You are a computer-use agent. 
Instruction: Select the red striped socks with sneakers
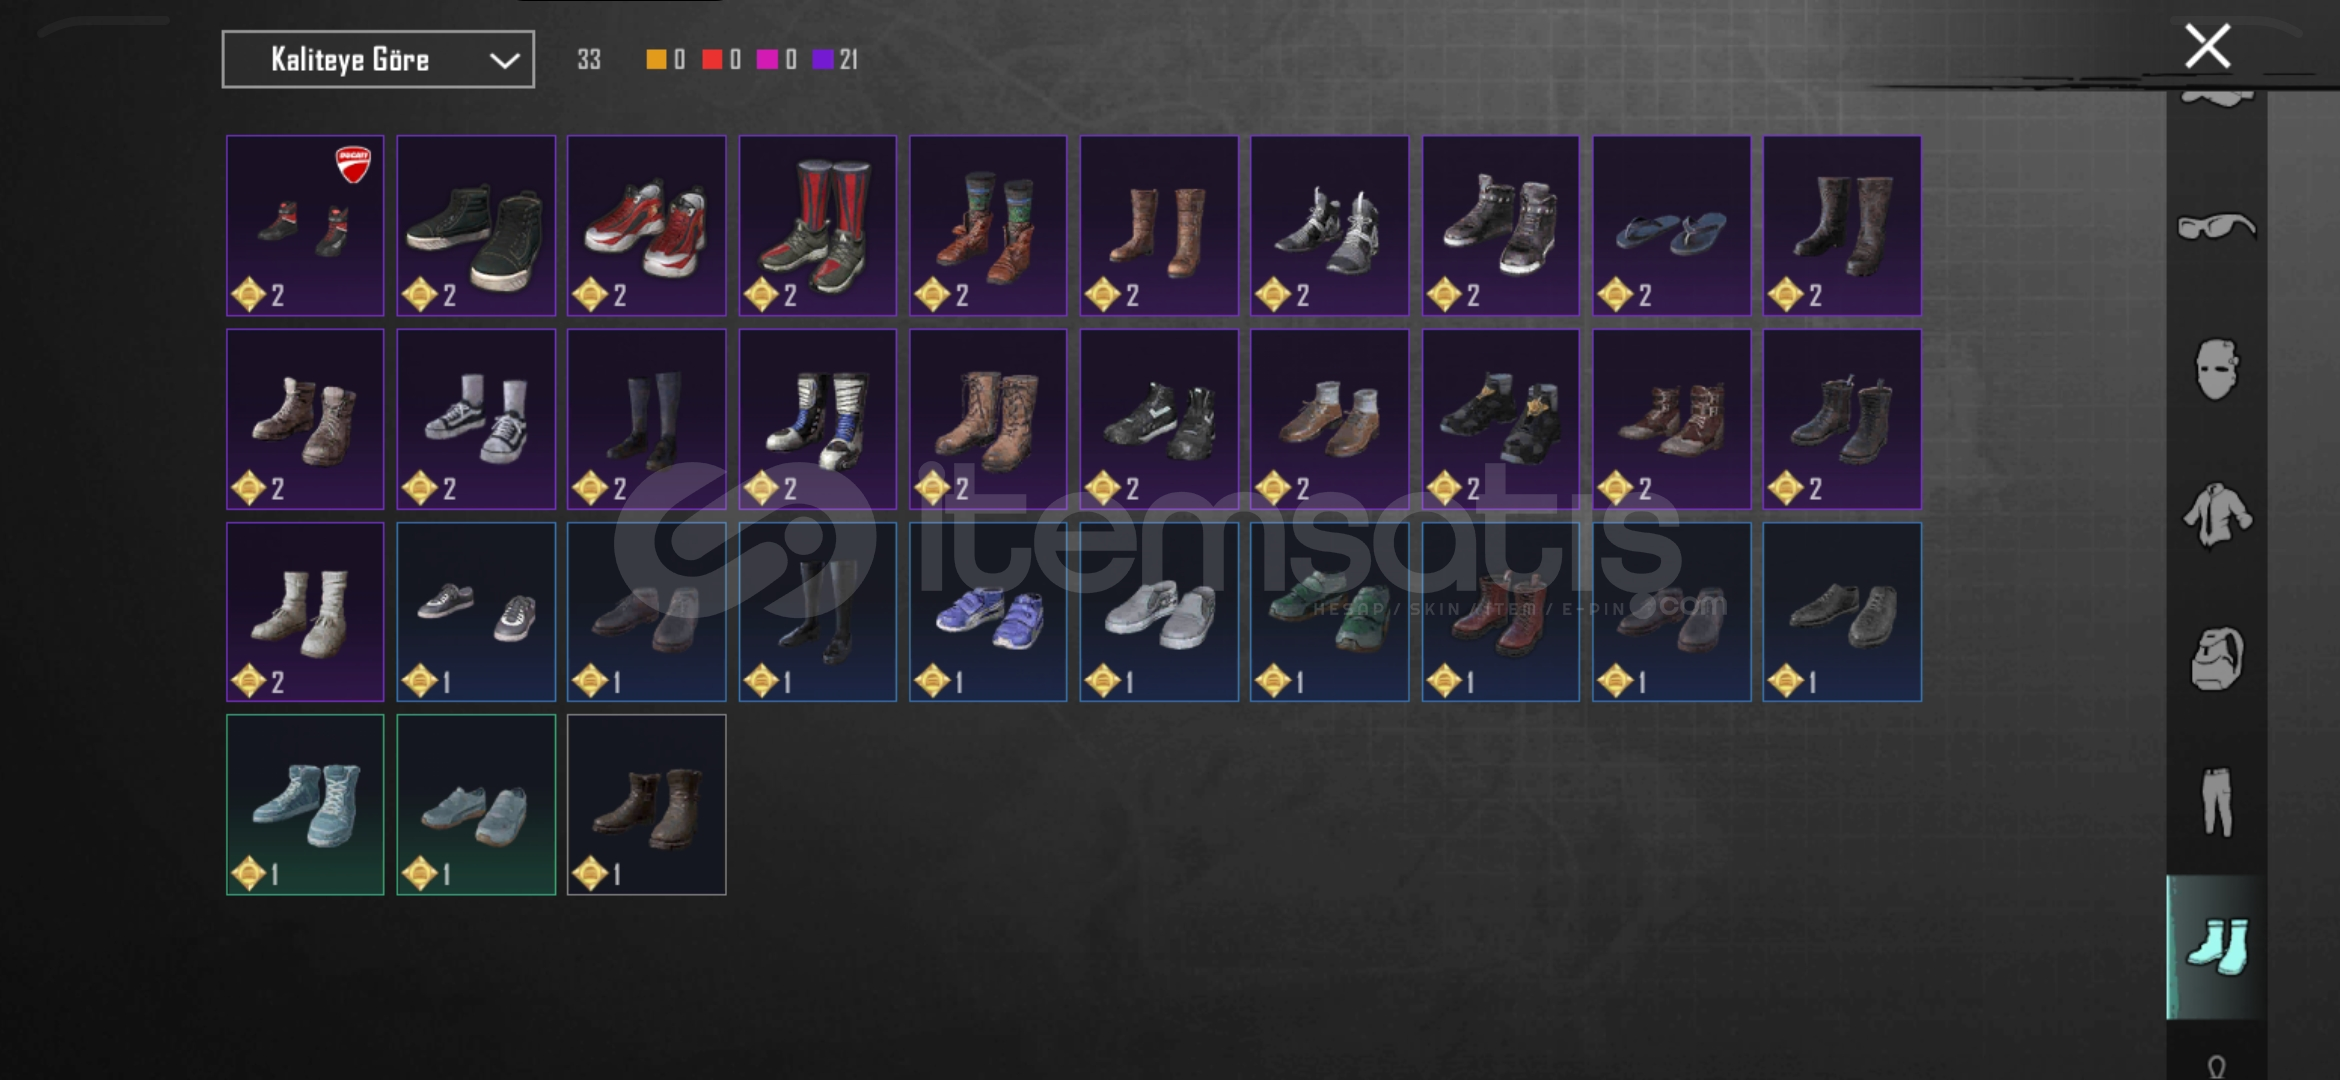(817, 226)
